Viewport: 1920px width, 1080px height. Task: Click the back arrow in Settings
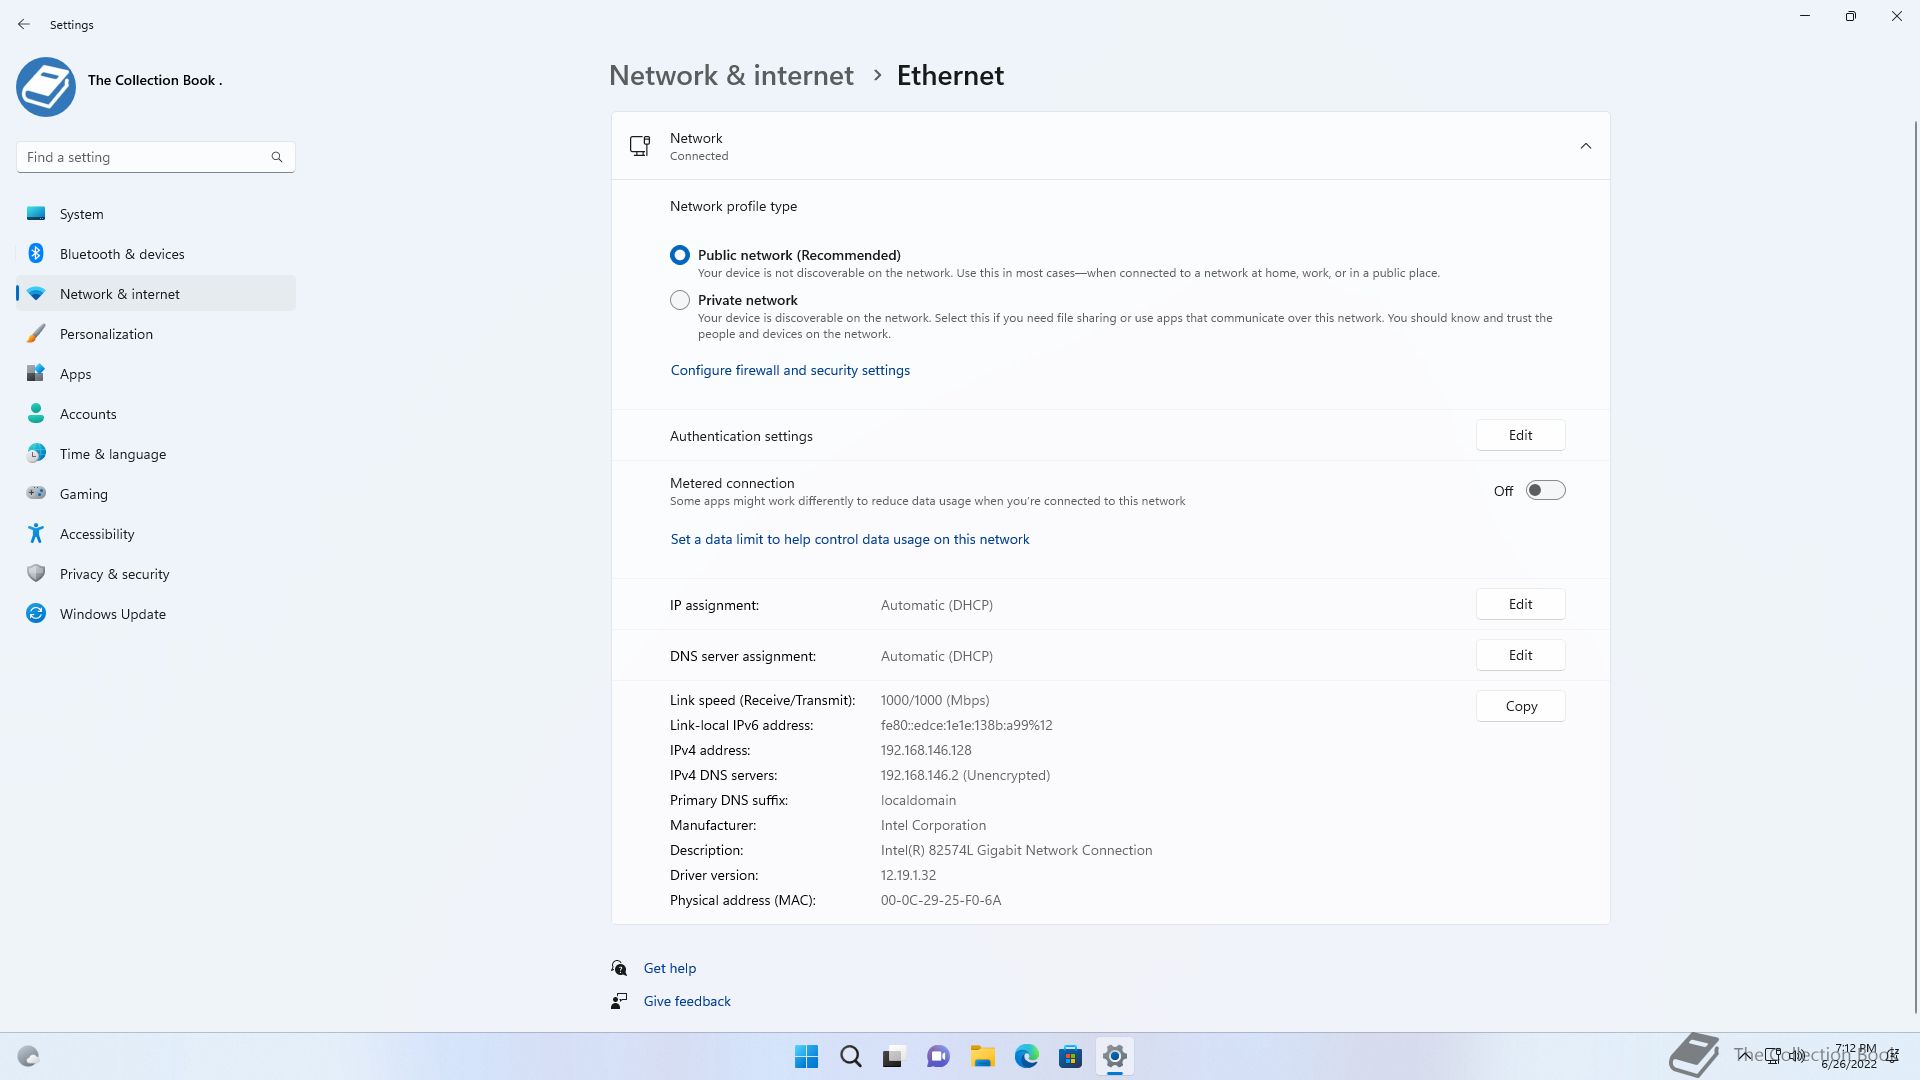coord(24,24)
